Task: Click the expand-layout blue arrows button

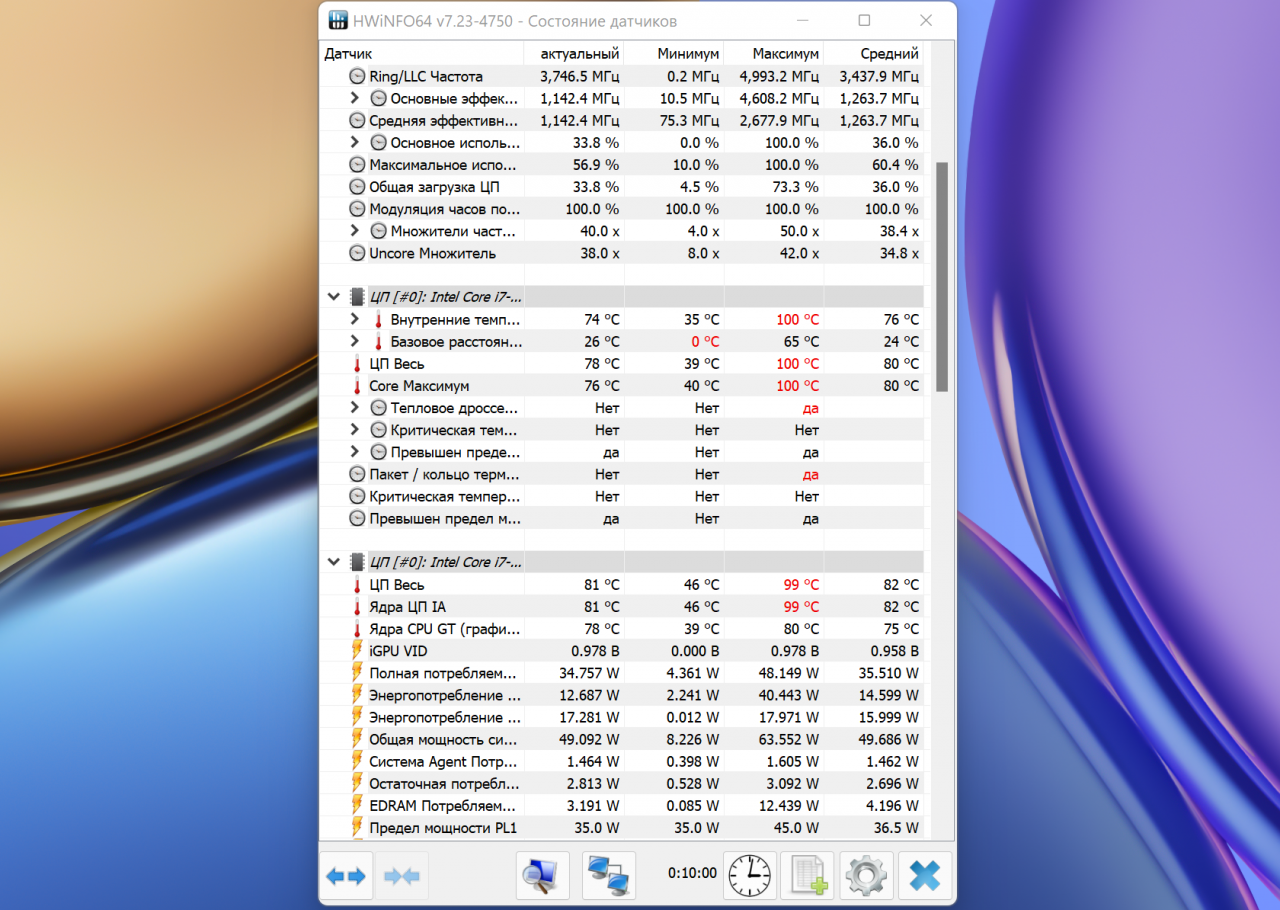Action: [x=346, y=876]
